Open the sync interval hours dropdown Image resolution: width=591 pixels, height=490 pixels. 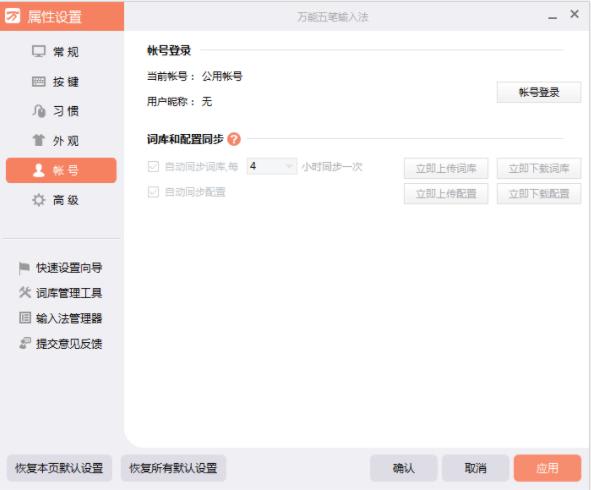[x=271, y=166]
